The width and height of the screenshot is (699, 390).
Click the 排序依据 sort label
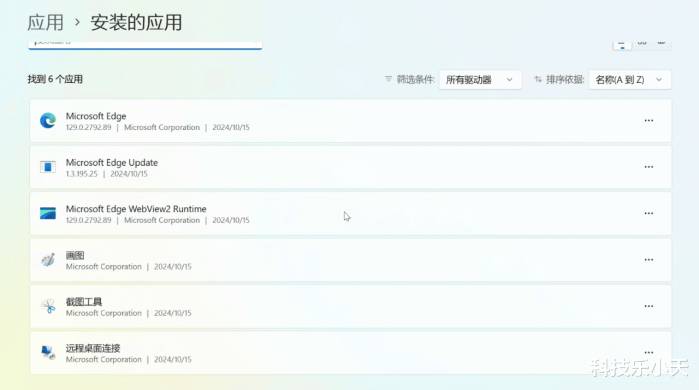[565, 79]
